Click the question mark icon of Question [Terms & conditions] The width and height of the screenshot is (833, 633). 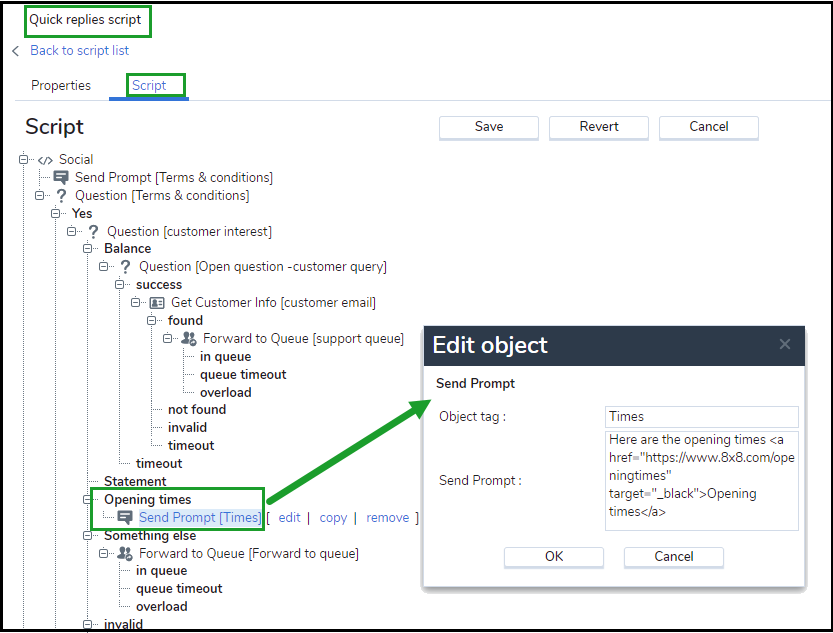(61, 196)
